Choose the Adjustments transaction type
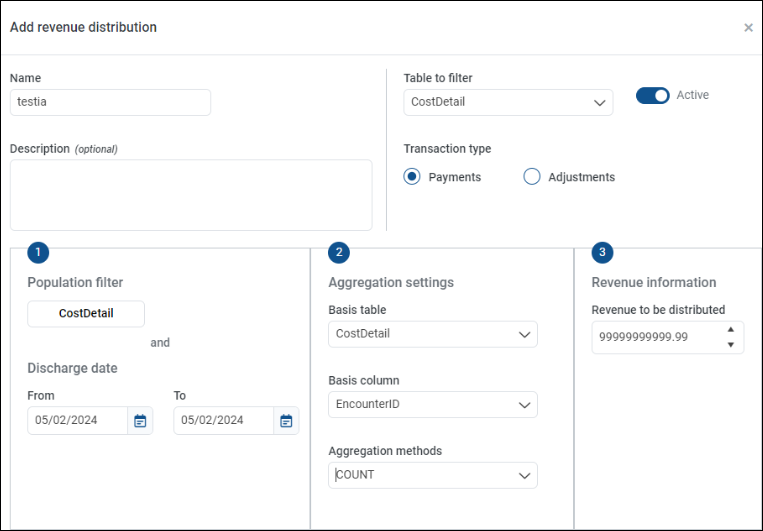763x531 pixels. tap(531, 176)
